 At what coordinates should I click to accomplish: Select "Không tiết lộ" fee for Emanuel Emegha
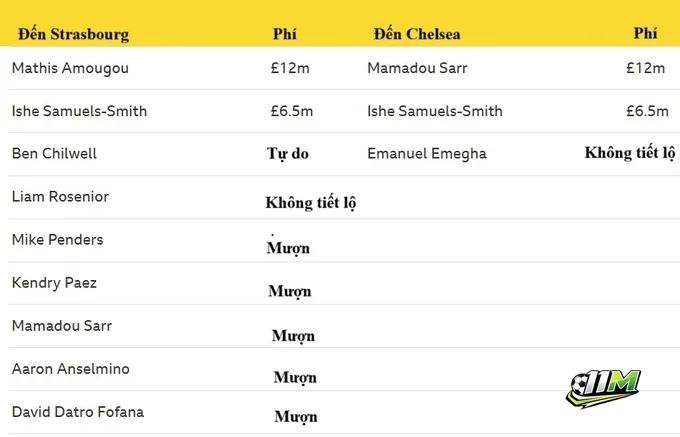click(x=630, y=153)
